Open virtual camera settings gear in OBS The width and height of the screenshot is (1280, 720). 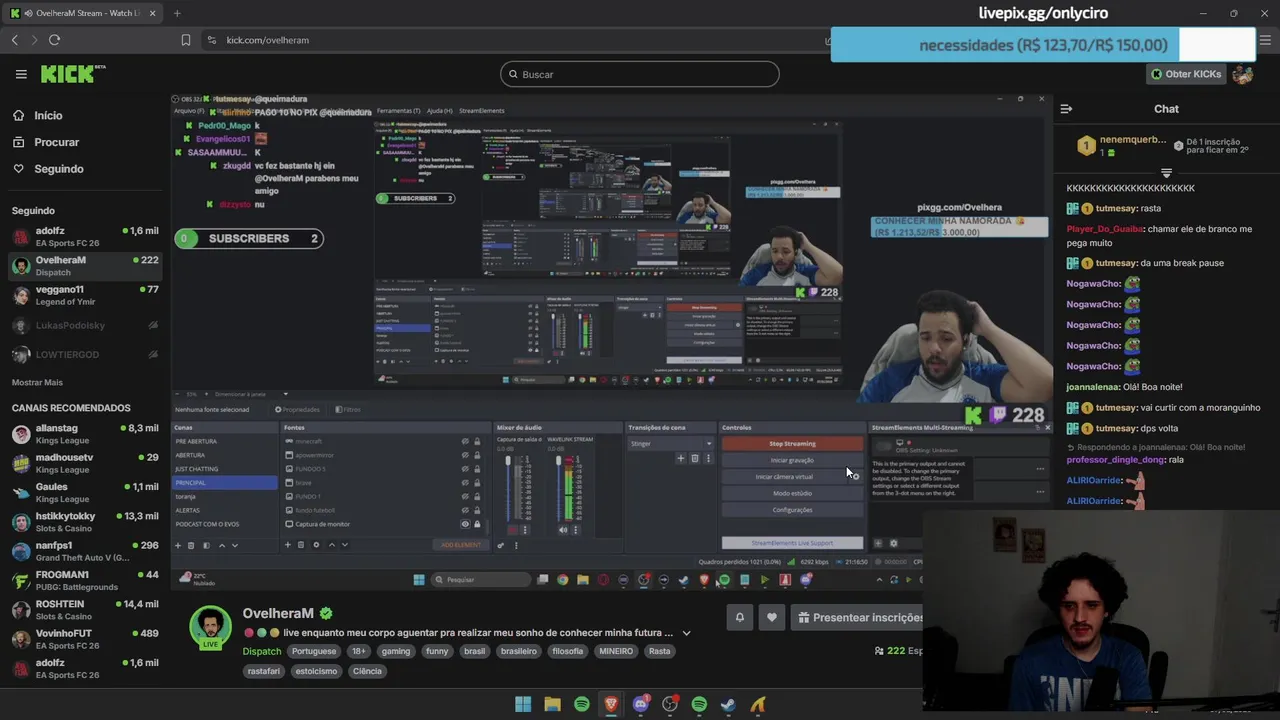(854, 476)
